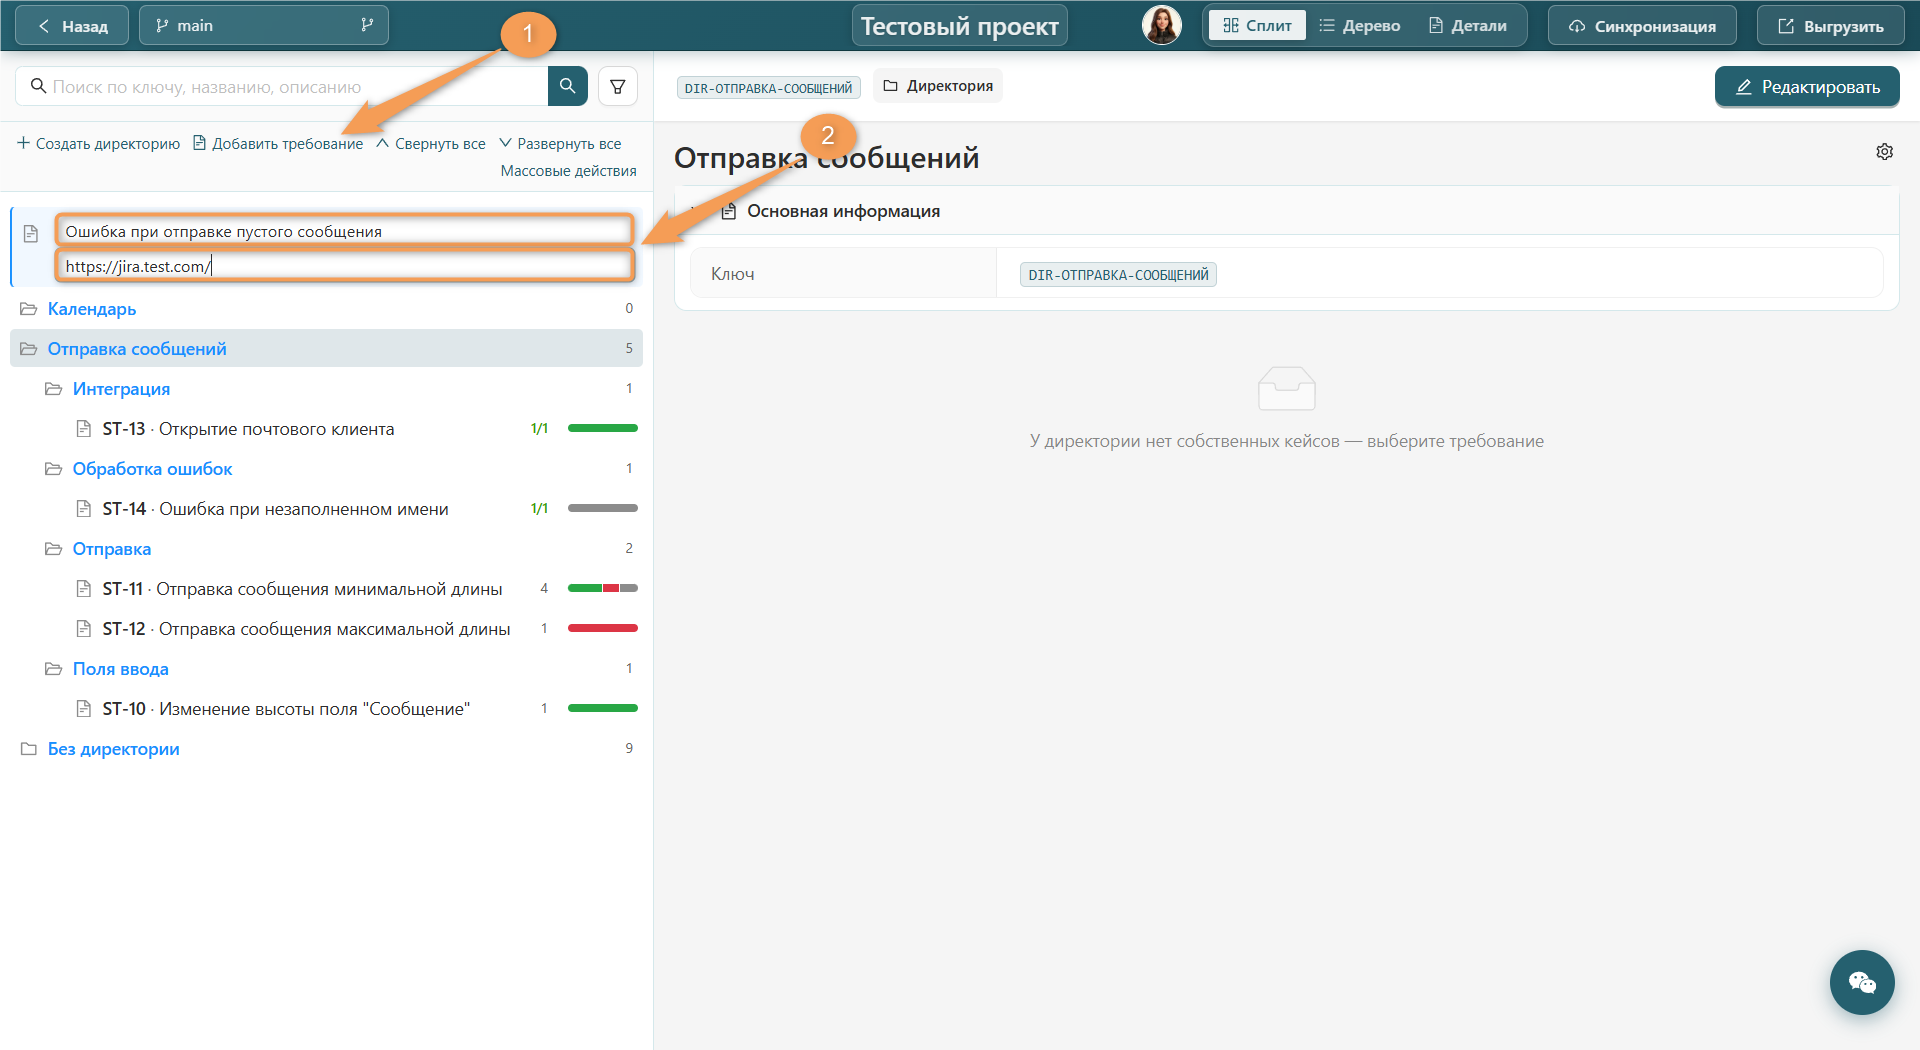Image resolution: width=1920 pixels, height=1050 pixels.
Task: Open the filter funnel icon
Action: [x=618, y=86]
